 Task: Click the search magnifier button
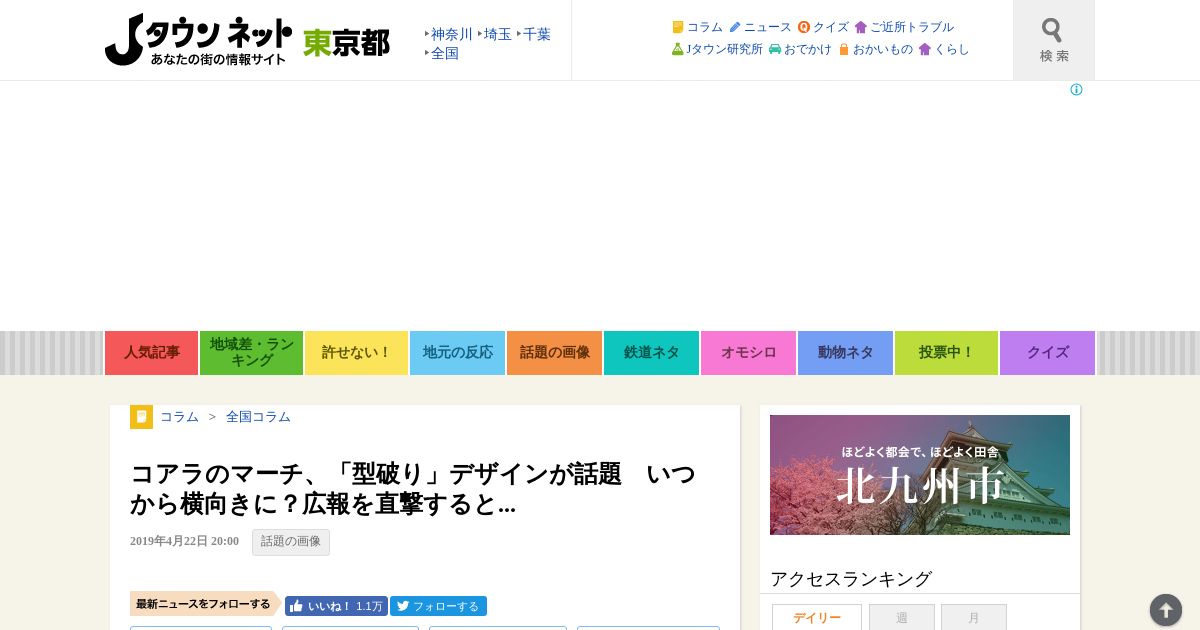(x=1053, y=40)
